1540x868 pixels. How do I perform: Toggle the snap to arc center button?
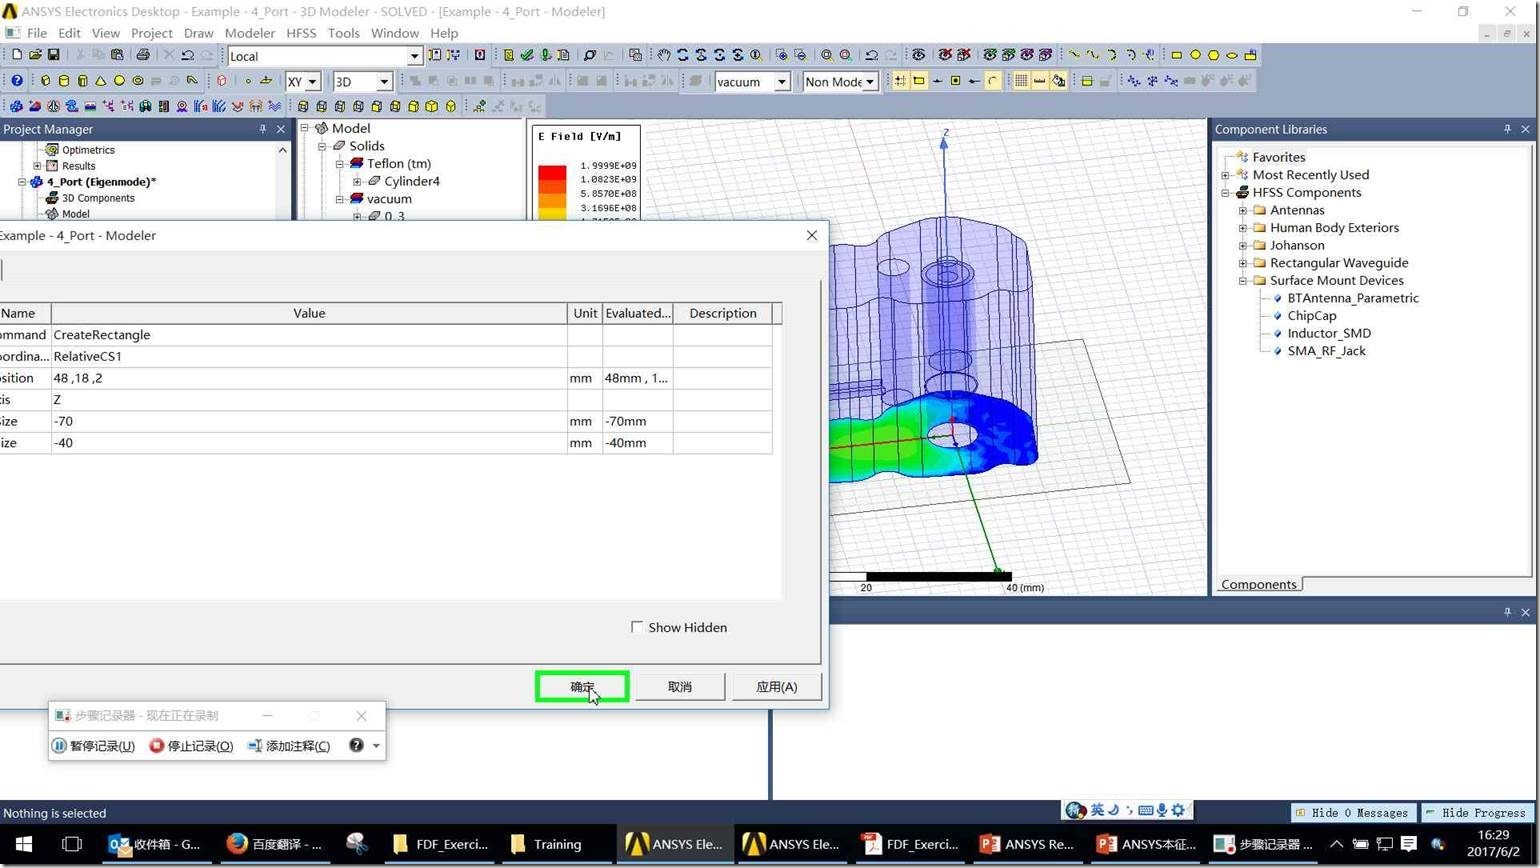[x=992, y=81]
